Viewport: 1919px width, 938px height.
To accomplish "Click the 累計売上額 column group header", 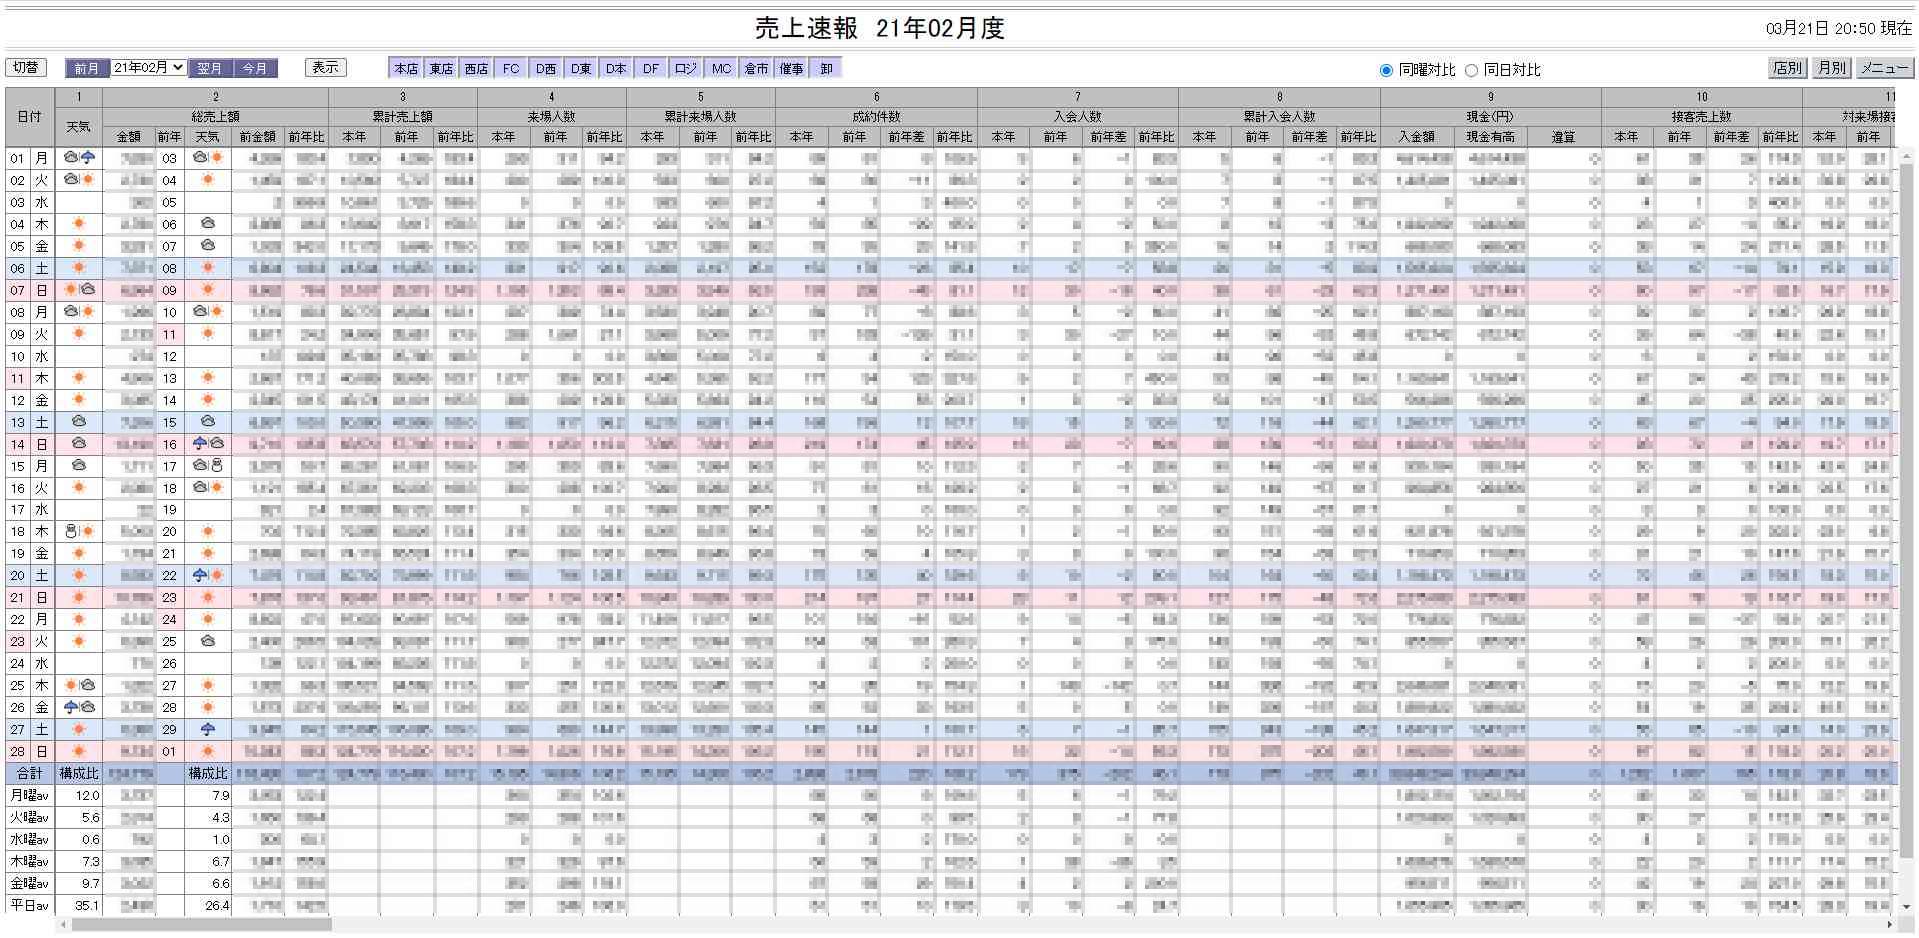I will coord(403,116).
